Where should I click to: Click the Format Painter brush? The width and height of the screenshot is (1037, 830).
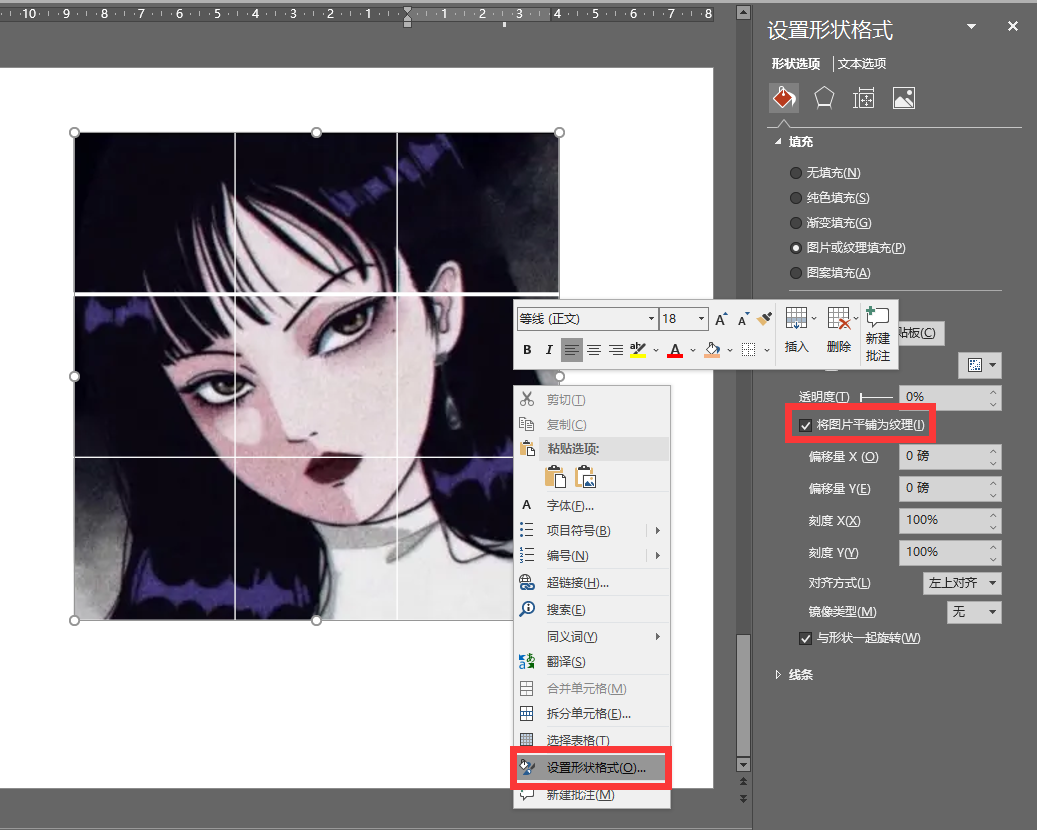click(x=765, y=319)
